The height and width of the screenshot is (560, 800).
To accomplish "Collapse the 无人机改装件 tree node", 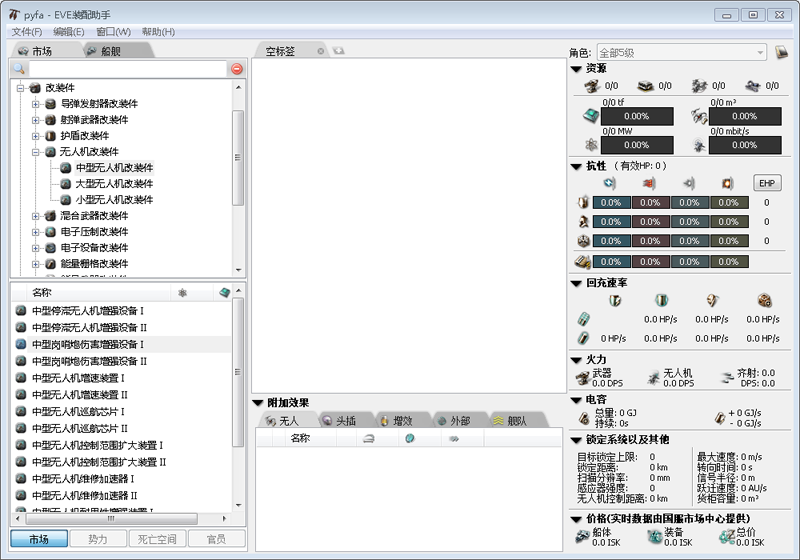I will (x=36, y=152).
